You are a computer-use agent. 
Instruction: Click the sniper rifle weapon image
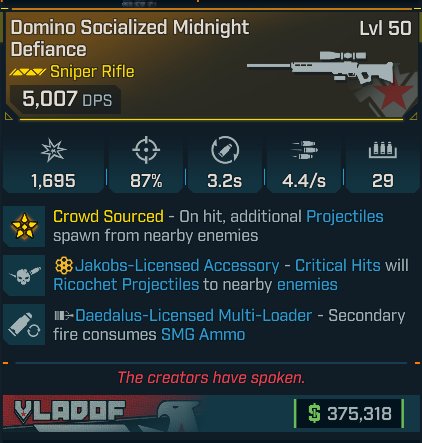[320, 66]
